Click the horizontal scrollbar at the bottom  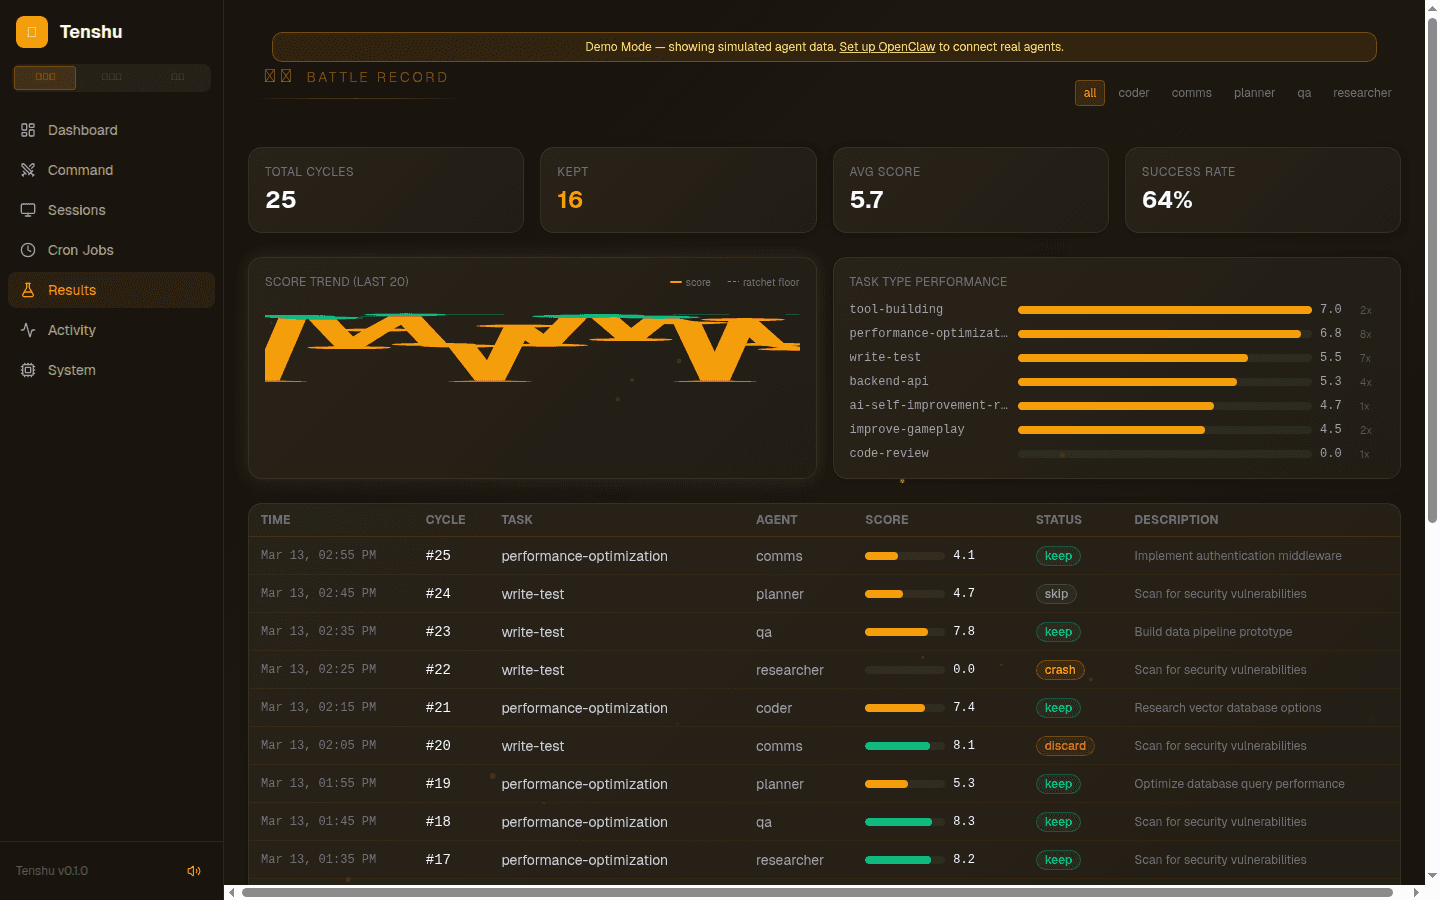(816, 892)
